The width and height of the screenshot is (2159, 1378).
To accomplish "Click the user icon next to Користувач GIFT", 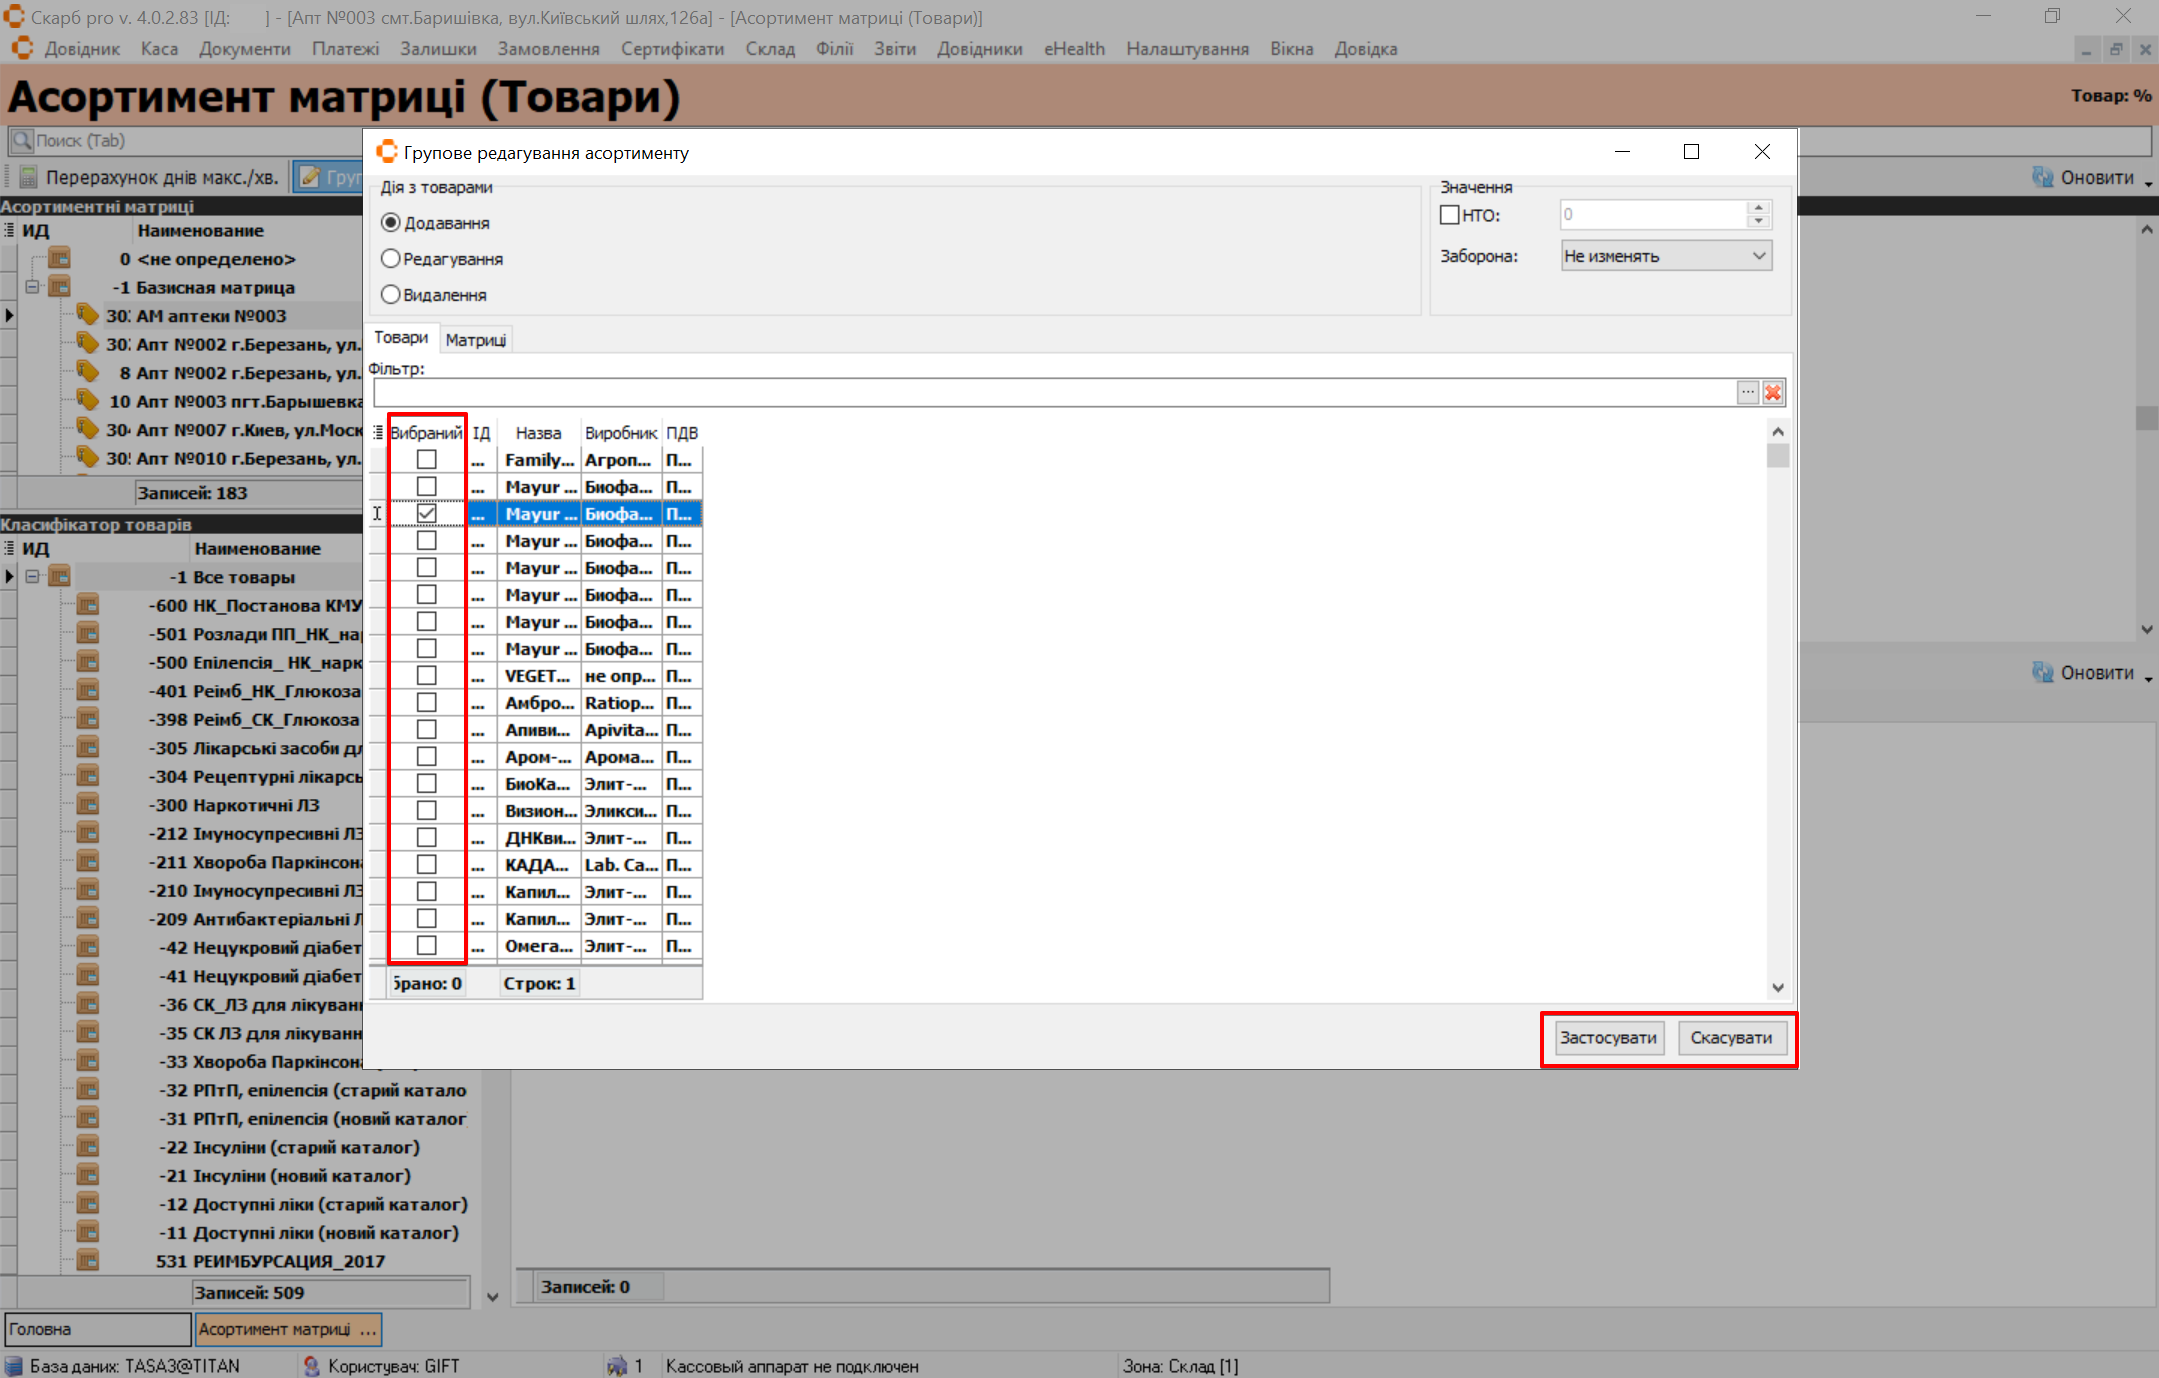I will tap(312, 1366).
